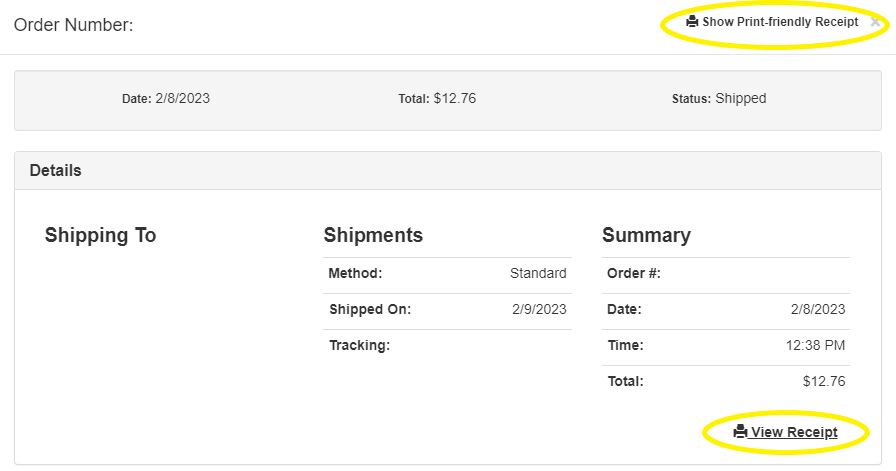Select the Order Number heading text
This screenshot has height=471, width=896.
[73, 25]
